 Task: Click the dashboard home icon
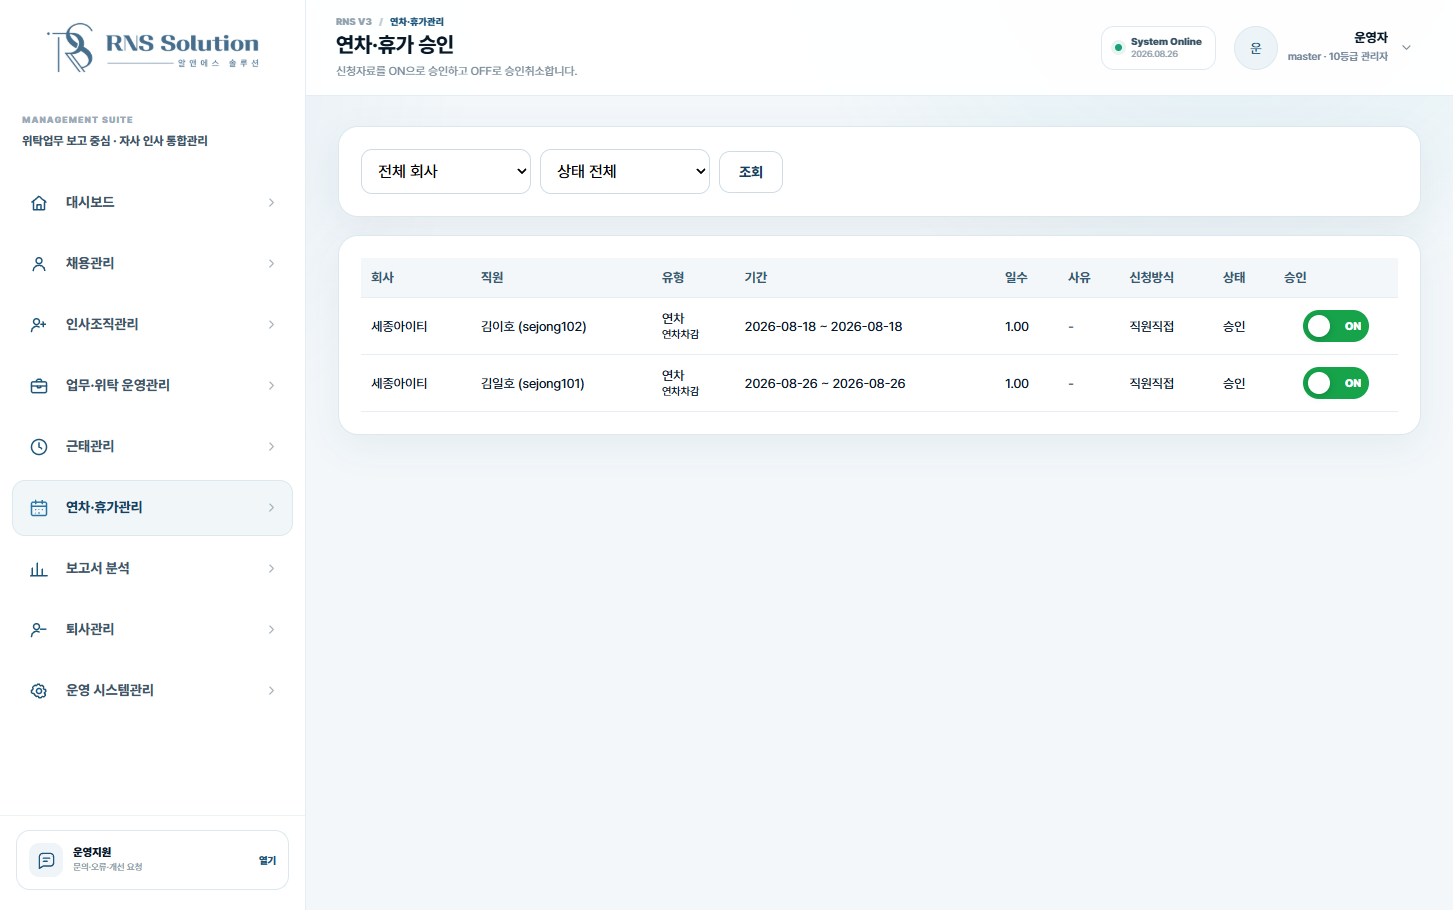click(x=39, y=203)
